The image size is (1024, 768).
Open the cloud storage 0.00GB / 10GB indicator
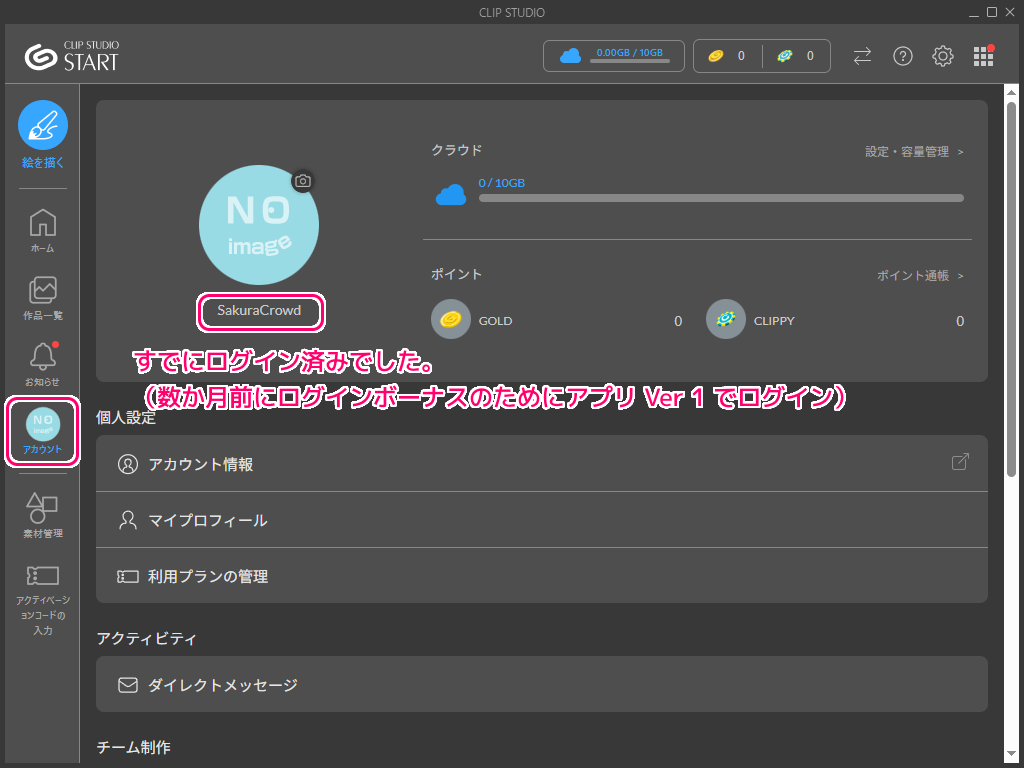pyautogui.click(x=613, y=56)
